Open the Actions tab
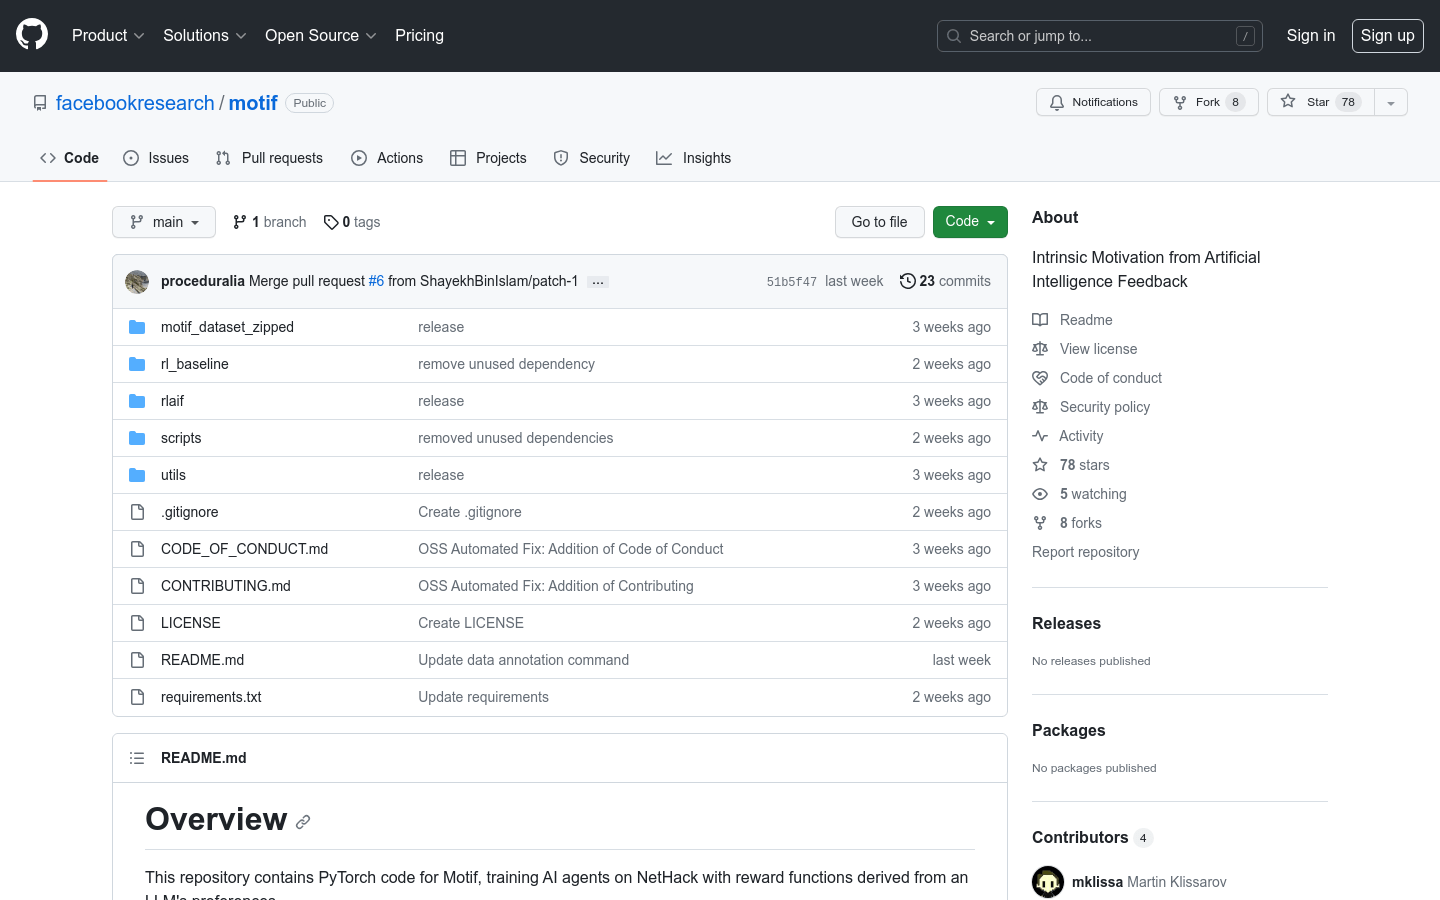The height and width of the screenshot is (900, 1440). (387, 158)
